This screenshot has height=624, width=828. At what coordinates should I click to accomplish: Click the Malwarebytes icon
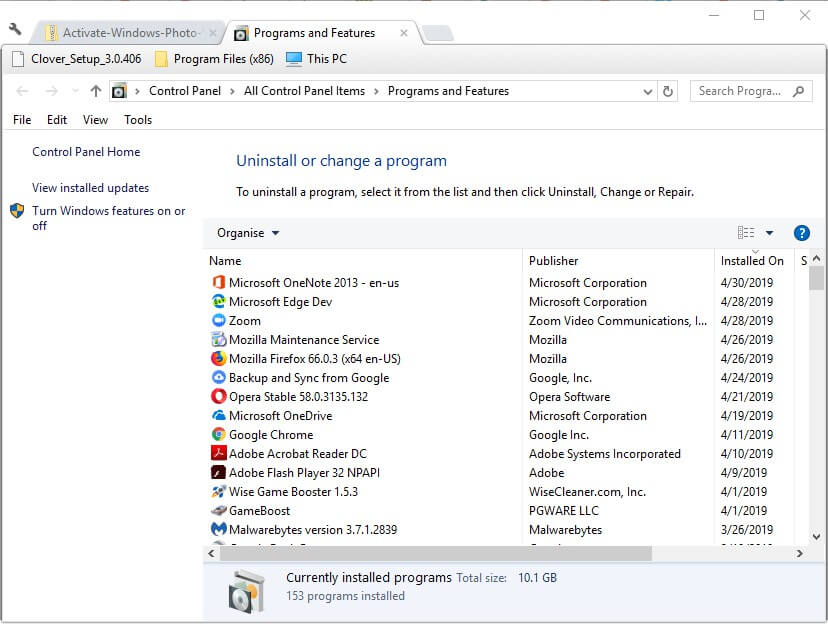coord(218,530)
